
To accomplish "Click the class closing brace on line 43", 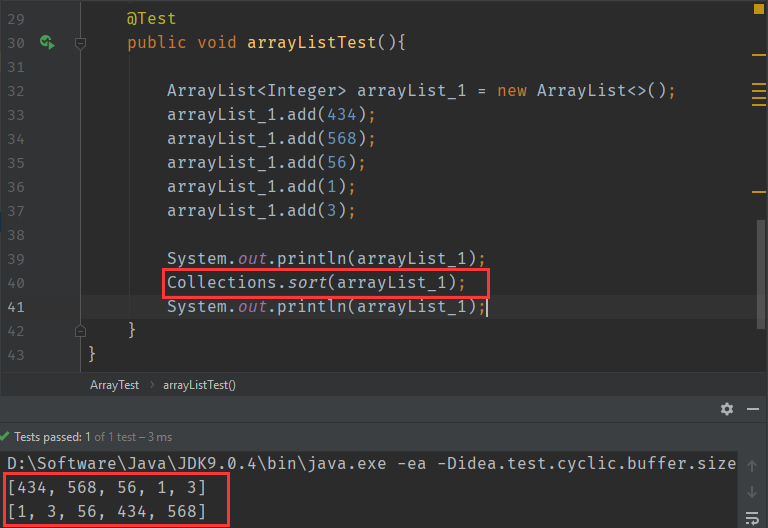I will pyautogui.click(x=92, y=354).
